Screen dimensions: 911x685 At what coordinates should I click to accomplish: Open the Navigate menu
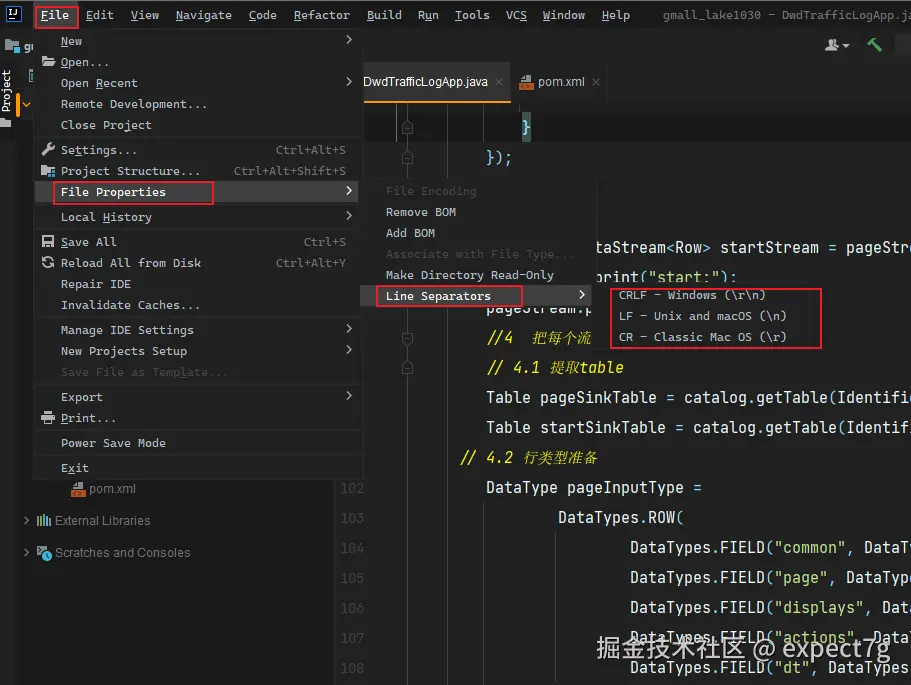pyautogui.click(x=203, y=15)
